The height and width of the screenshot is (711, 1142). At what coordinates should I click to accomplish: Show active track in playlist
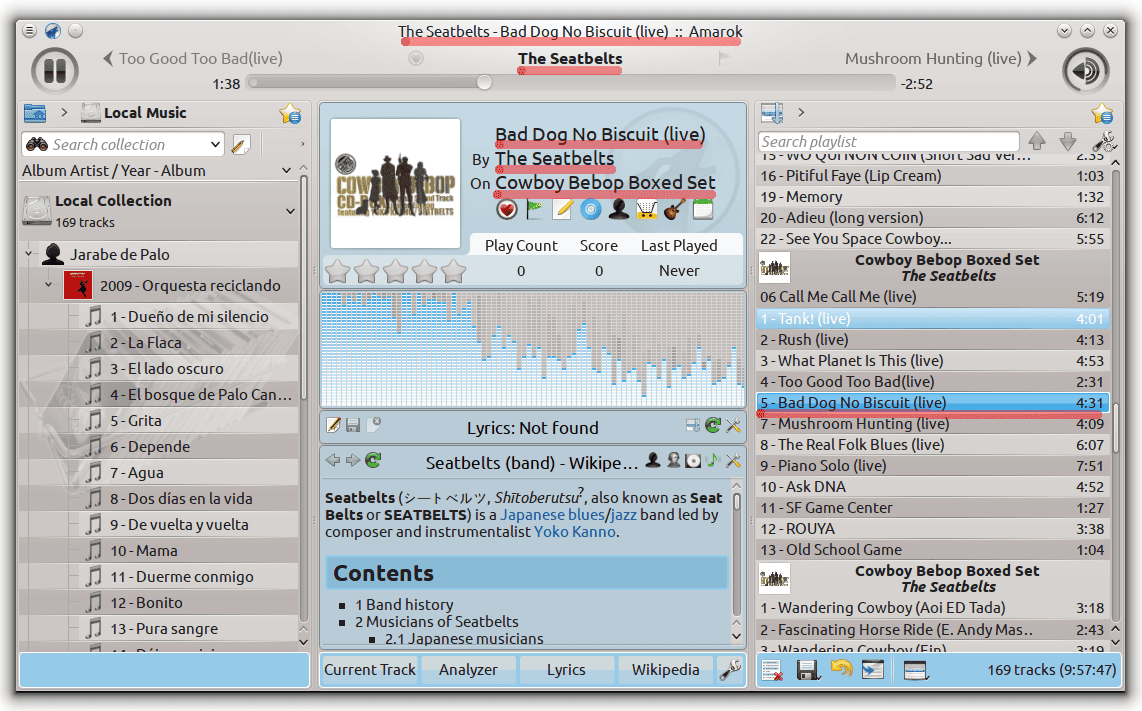pyautogui.click(x=873, y=669)
